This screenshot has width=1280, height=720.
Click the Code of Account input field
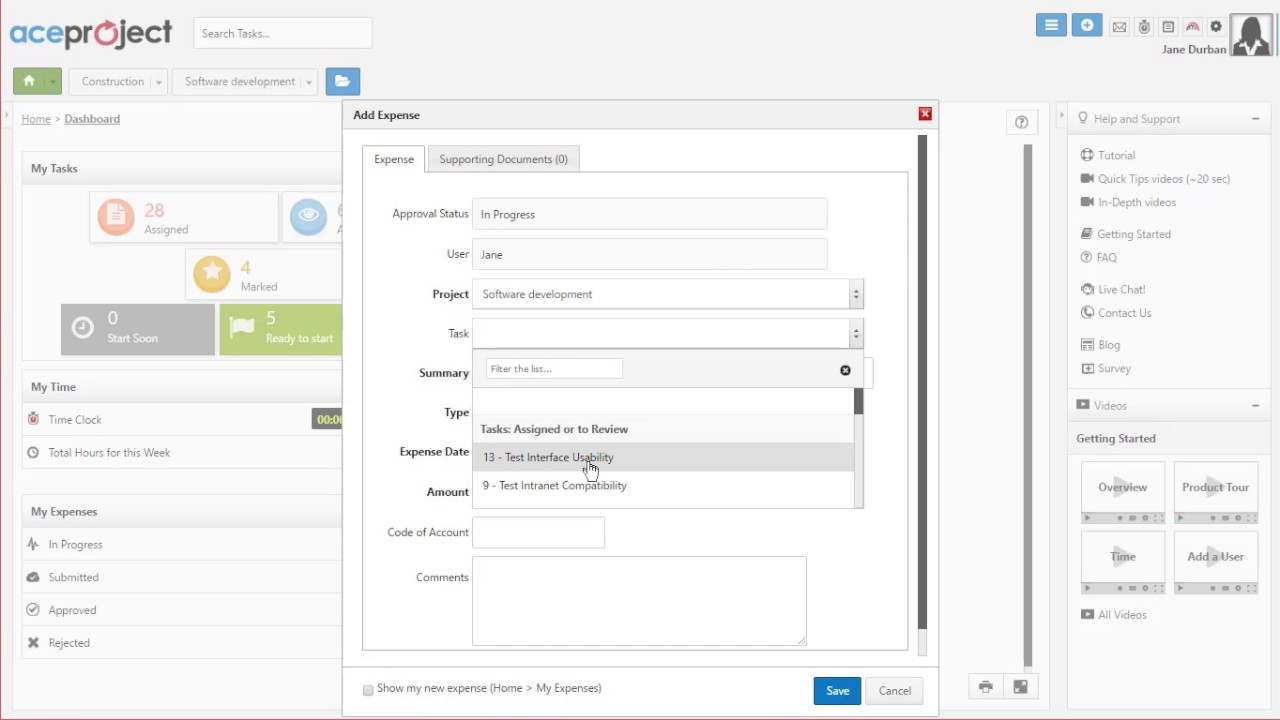tap(538, 532)
